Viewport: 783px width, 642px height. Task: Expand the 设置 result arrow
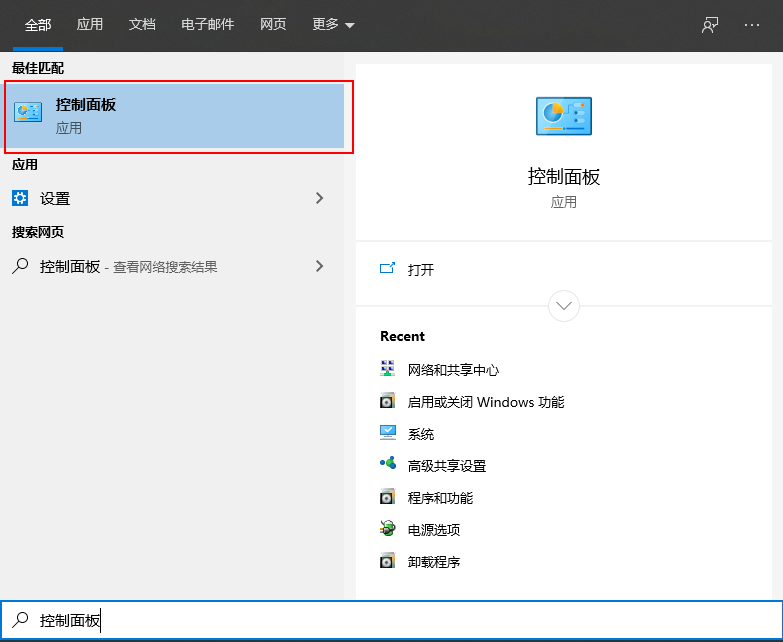[320, 198]
